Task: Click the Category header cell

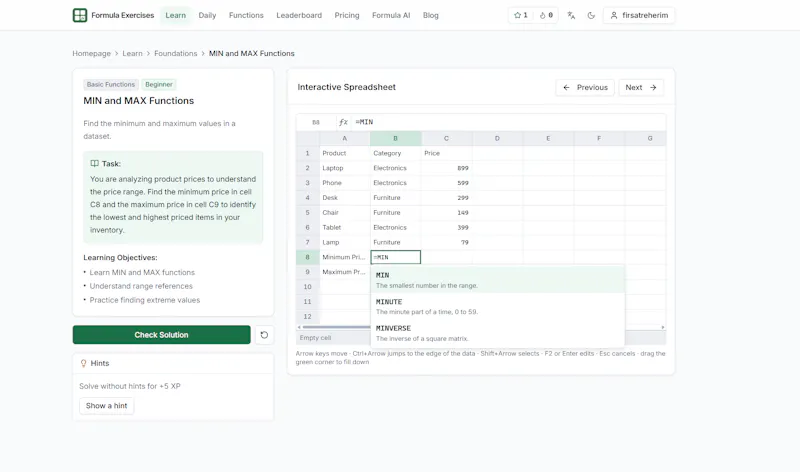Action: click(x=396, y=153)
